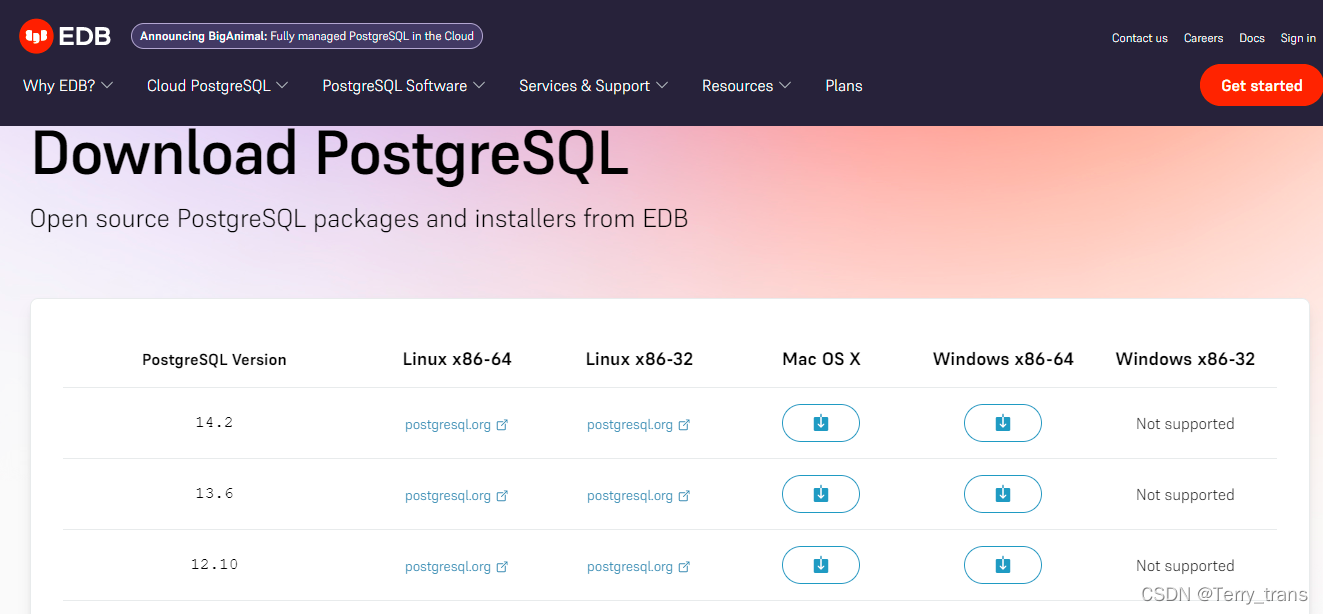The height and width of the screenshot is (614, 1323).
Task: Open postgresql.org link for 13.6 Linux x86-64
Action: [457, 495]
